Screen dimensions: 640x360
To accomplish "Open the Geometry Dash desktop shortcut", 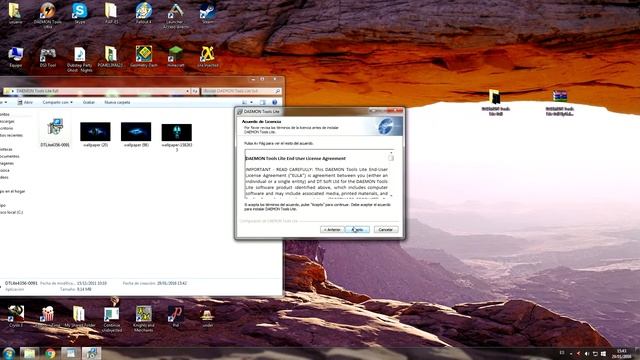I will 144,57.
